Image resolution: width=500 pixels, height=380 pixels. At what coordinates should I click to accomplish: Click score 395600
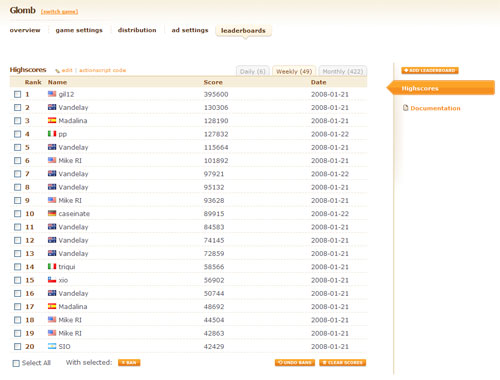point(216,94)
